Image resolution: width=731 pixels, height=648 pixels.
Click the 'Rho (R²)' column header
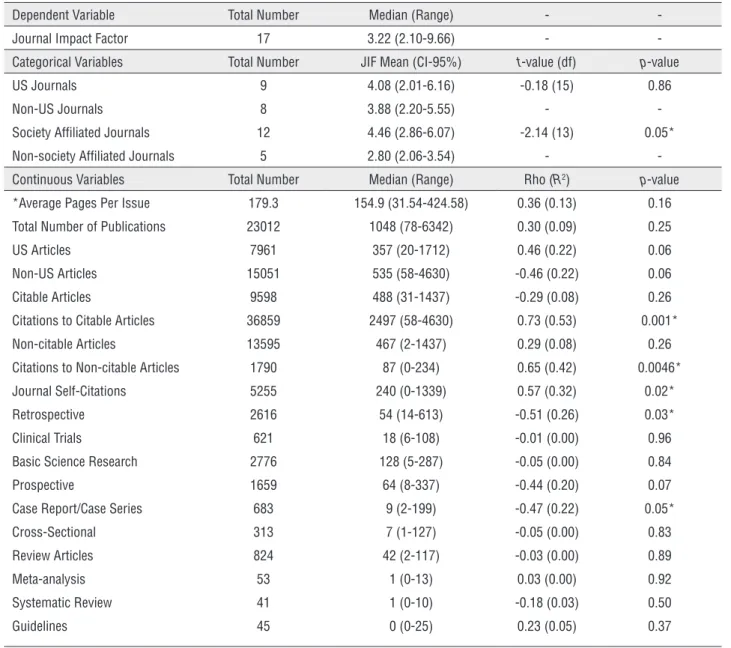point(546,180)
